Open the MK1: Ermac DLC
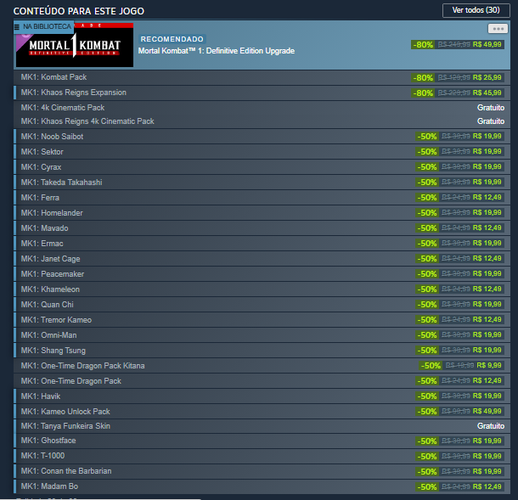The width and height of the screenshot is (518, 500). pos(262,243)
